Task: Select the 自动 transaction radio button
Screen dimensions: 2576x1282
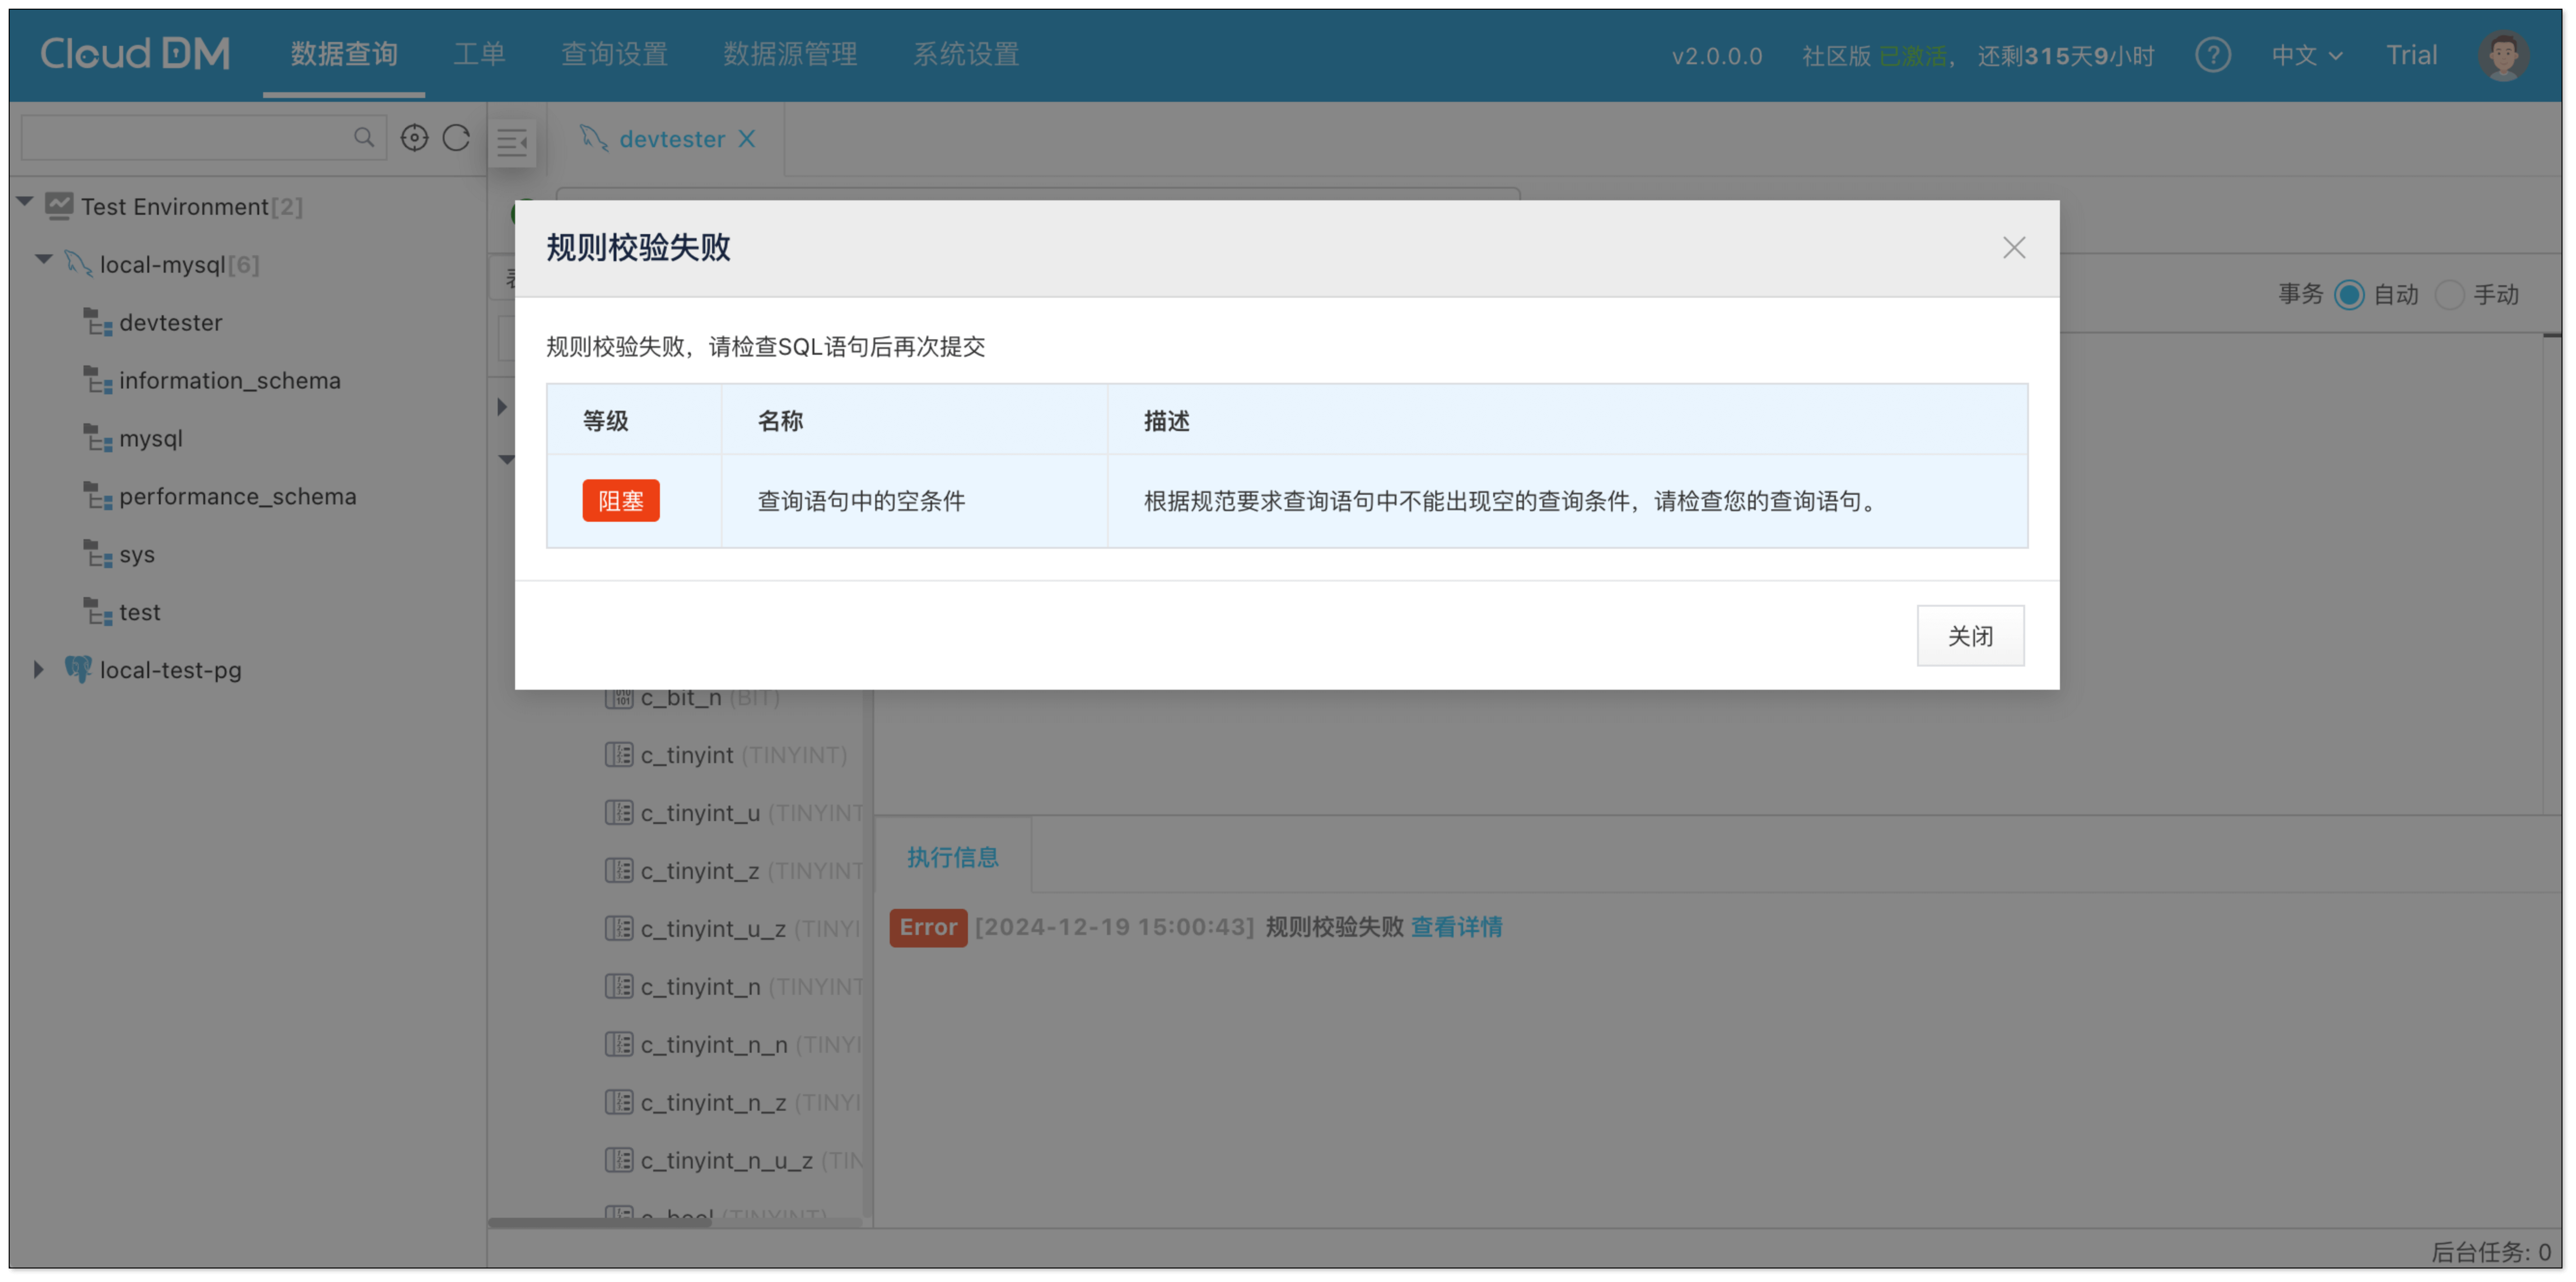Action: pos(2349,295)
